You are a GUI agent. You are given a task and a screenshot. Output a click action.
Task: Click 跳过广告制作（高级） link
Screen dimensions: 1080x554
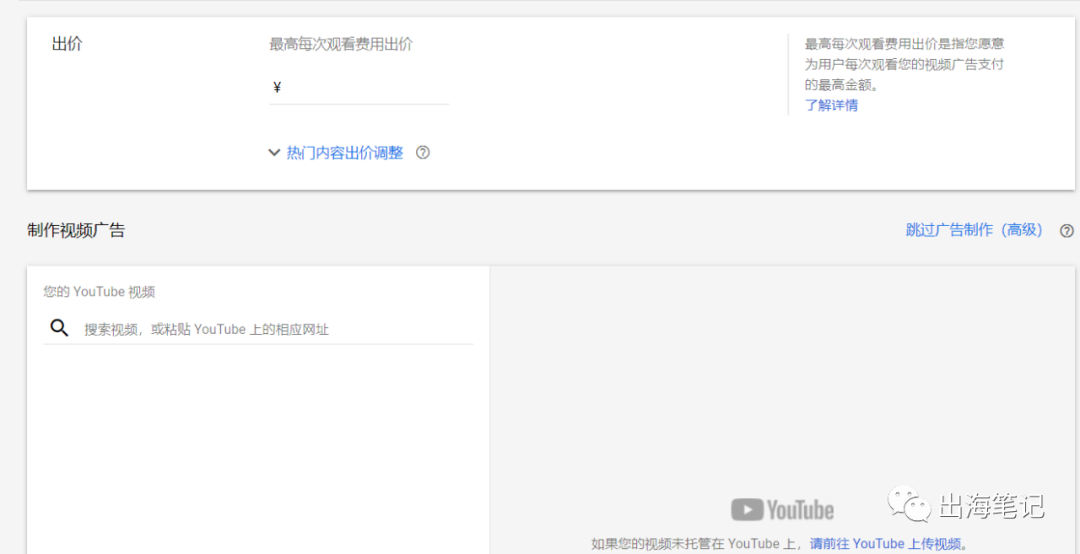coord(974,230)
